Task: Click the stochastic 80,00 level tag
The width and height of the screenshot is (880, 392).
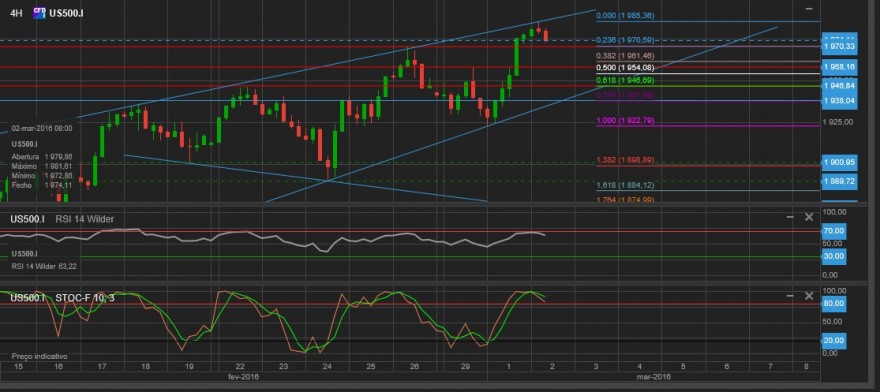Action: coord(833,303)
